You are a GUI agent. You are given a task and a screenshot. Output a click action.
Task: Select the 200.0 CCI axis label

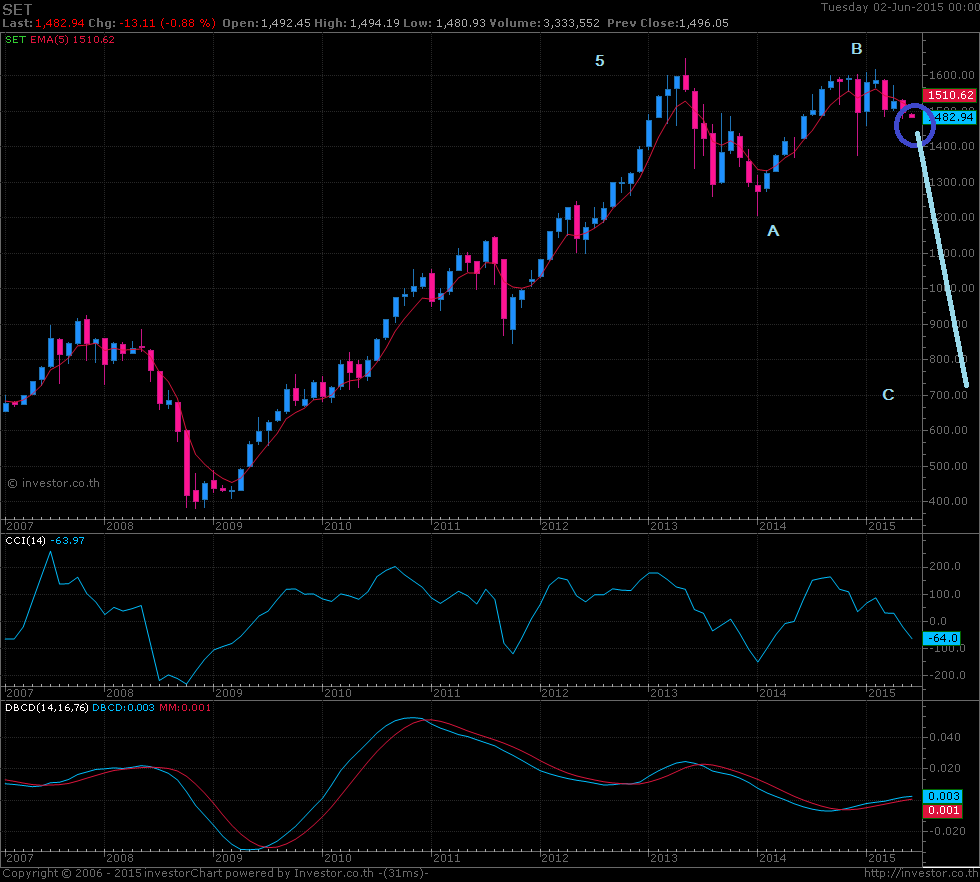click(x=945, y=566)
